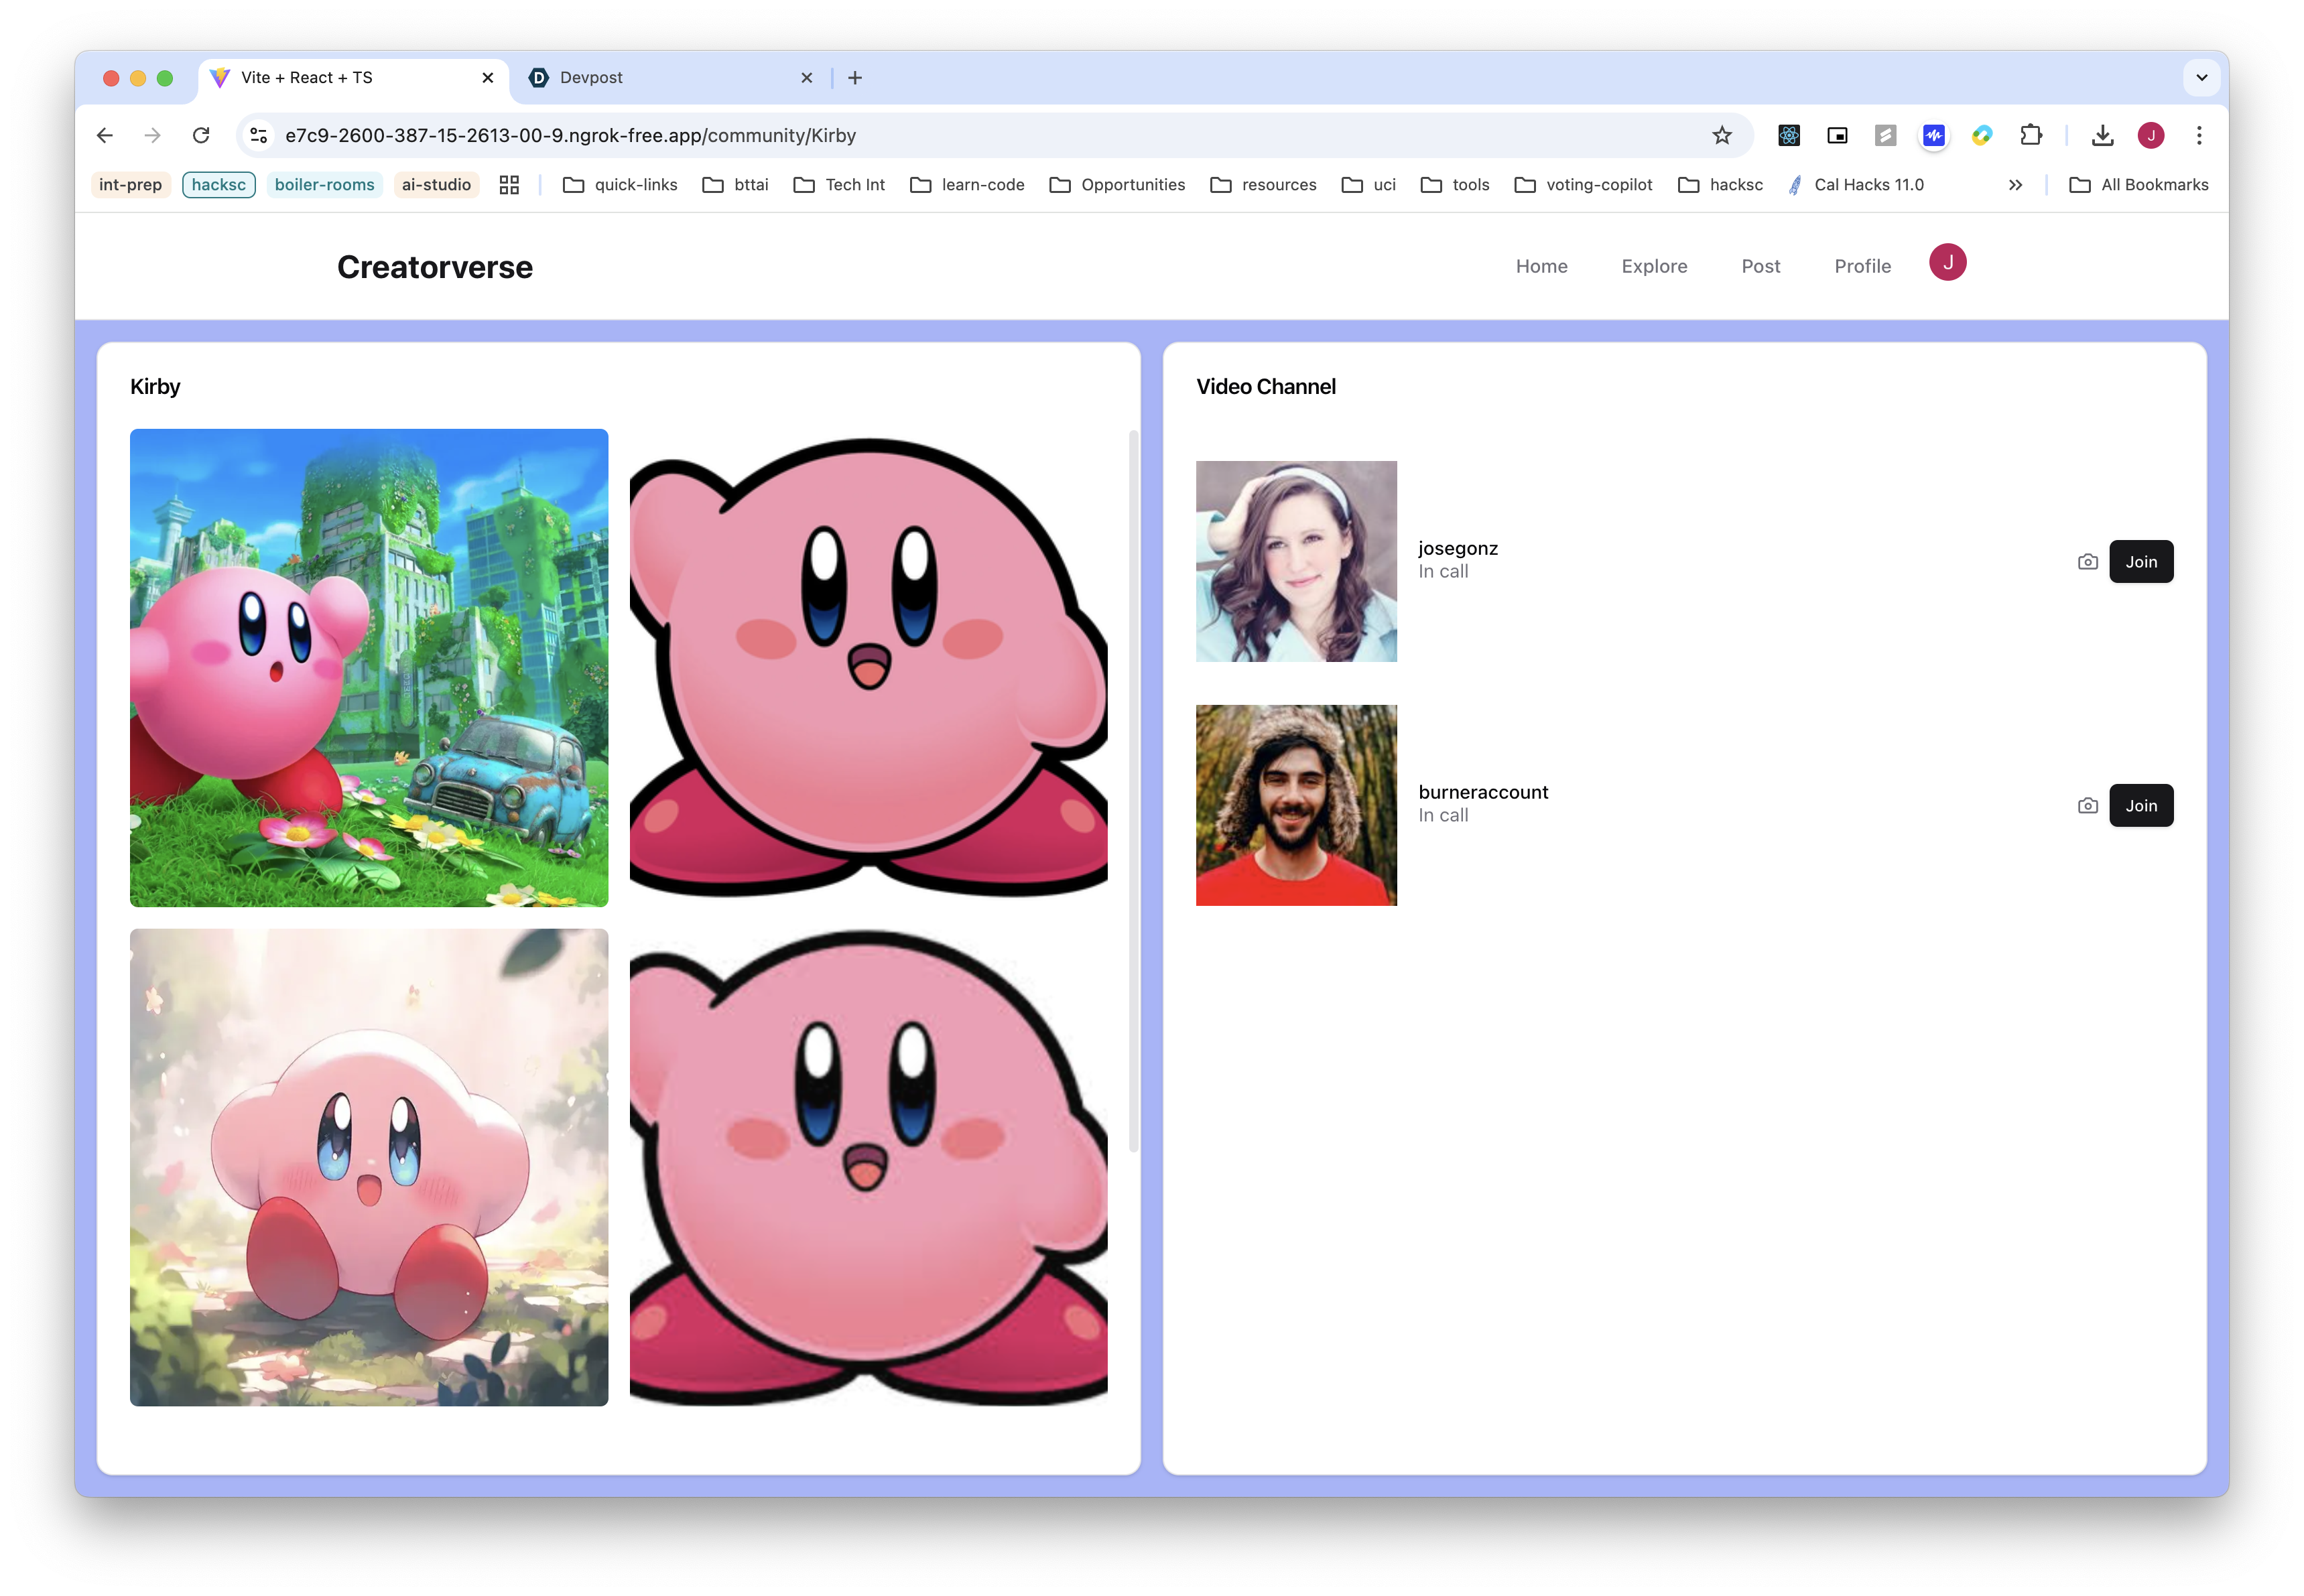Screen dimensions: 2304x1596
Task: Click the J avatar in Creatorverse navbar
Action: [1947, 263]
